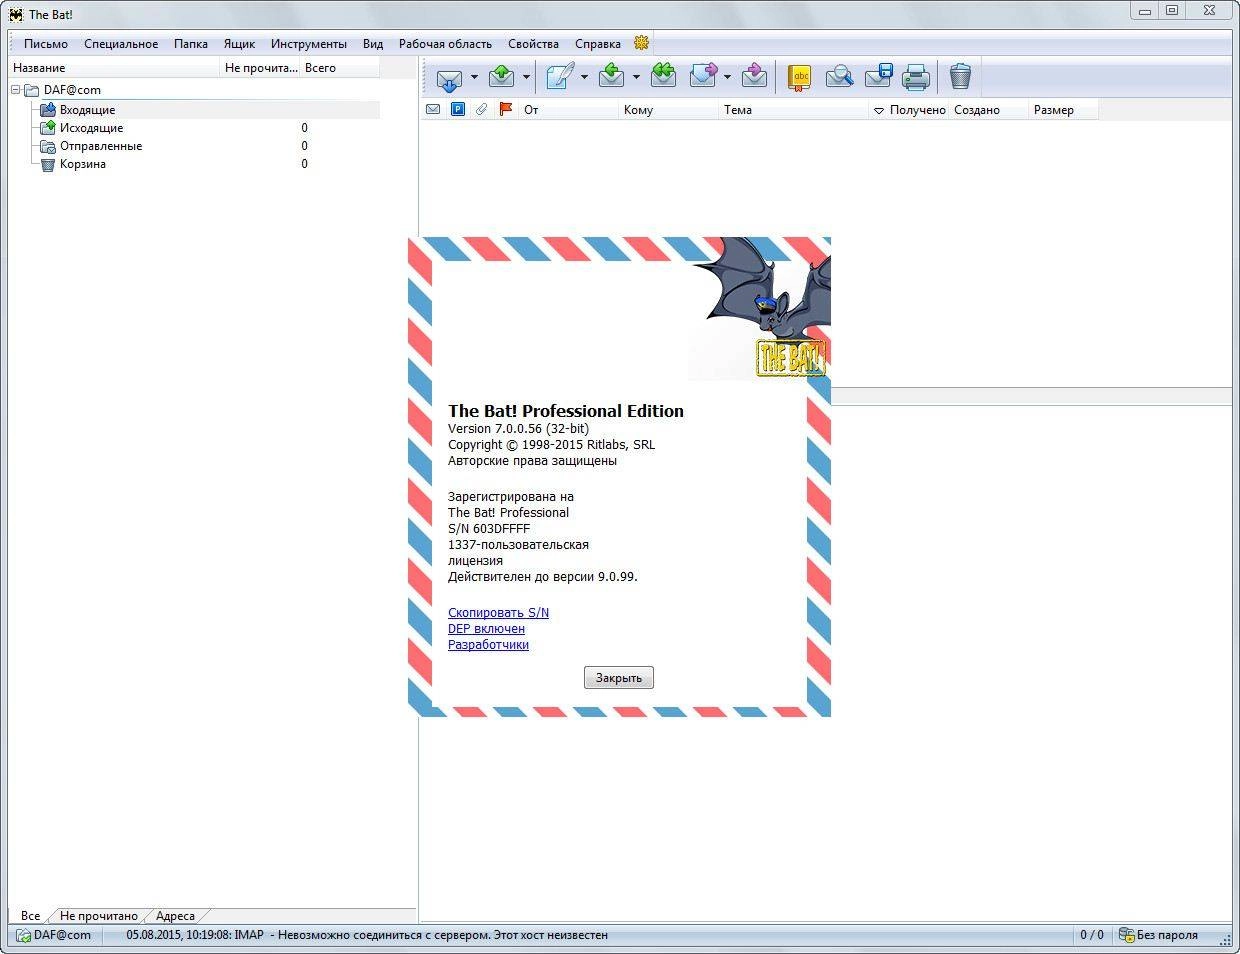Switch to the Не прочитано tab

tap(99, 915)
